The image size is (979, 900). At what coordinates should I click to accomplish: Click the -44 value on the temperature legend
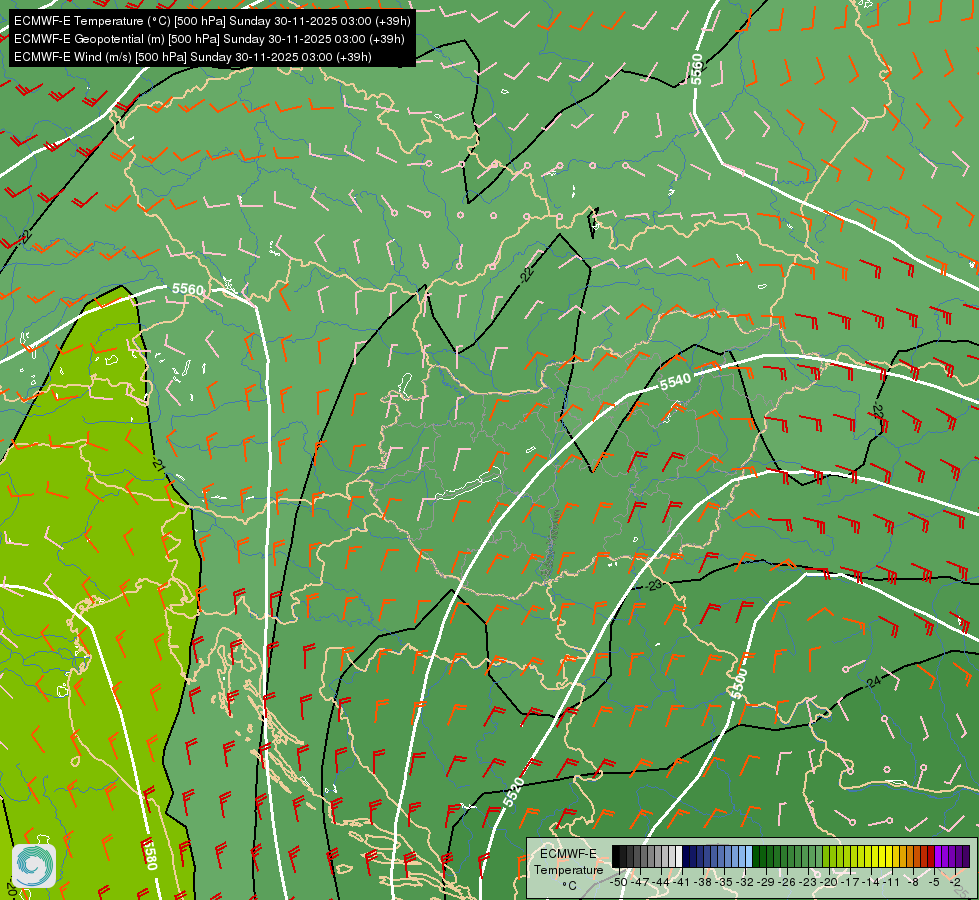[661, 882]
